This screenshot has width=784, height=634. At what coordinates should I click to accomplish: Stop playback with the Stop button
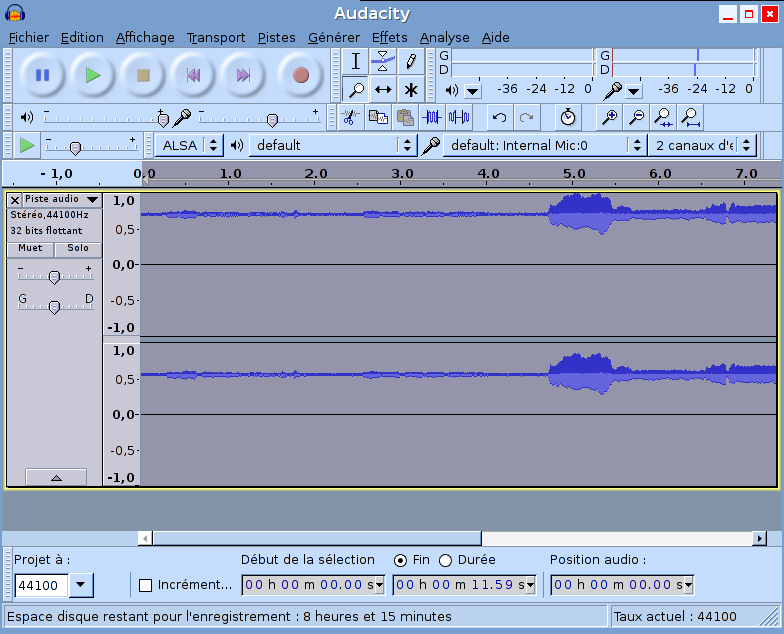click(144, 76)
